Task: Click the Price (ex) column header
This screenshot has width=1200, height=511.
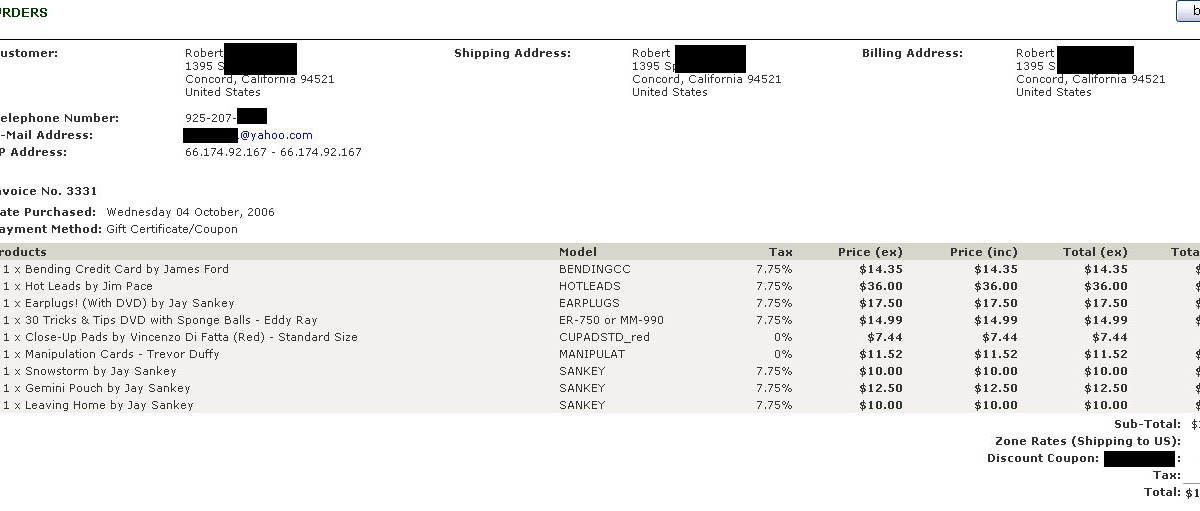Action: 870,252
